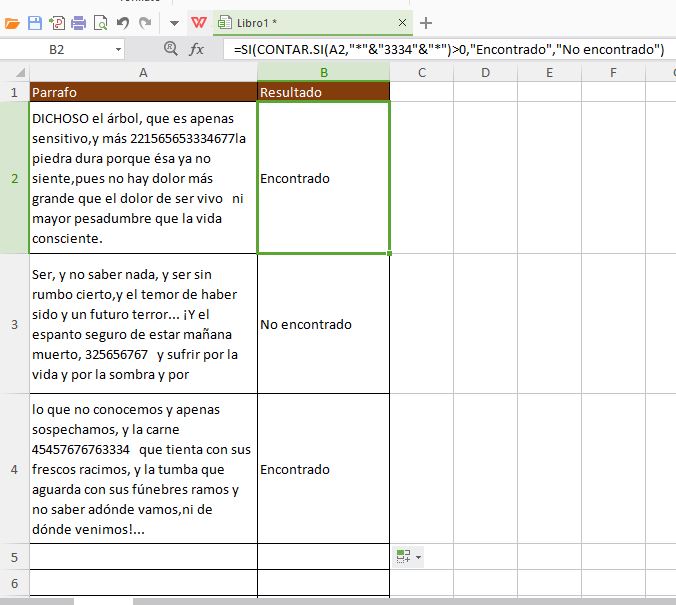Screen dimensions: 676x605
Task: Print the spreadsheet with the printer icon
Action: 78,23
